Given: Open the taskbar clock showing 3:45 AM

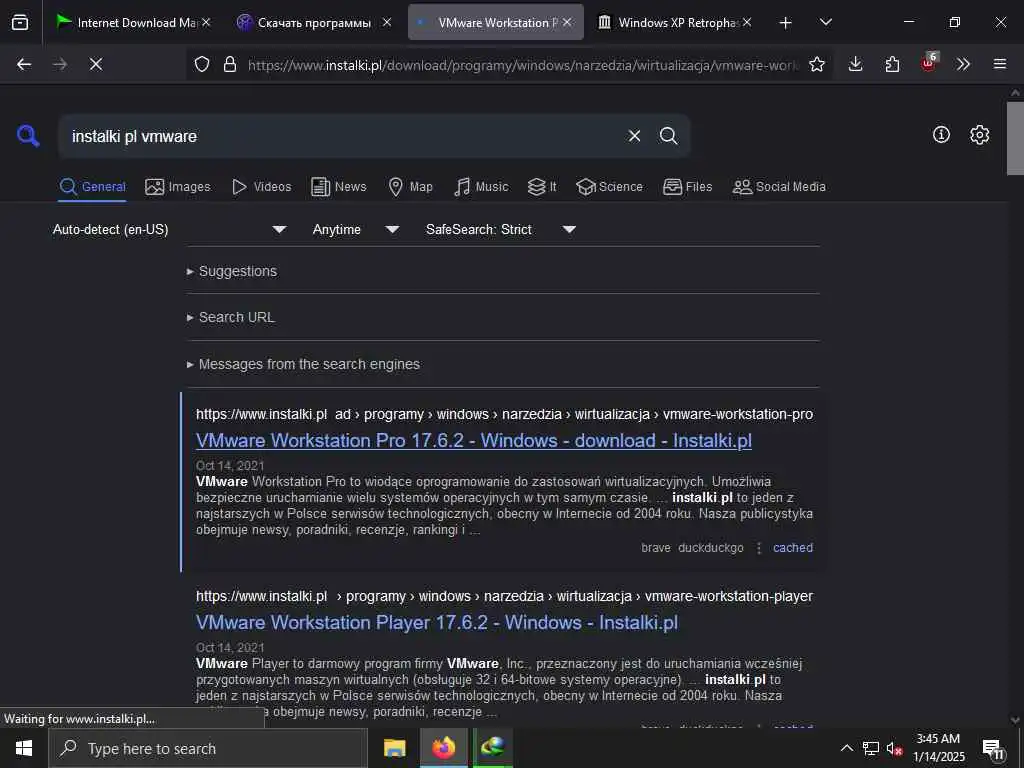Looking at the screenshot, I should [938, 748].
